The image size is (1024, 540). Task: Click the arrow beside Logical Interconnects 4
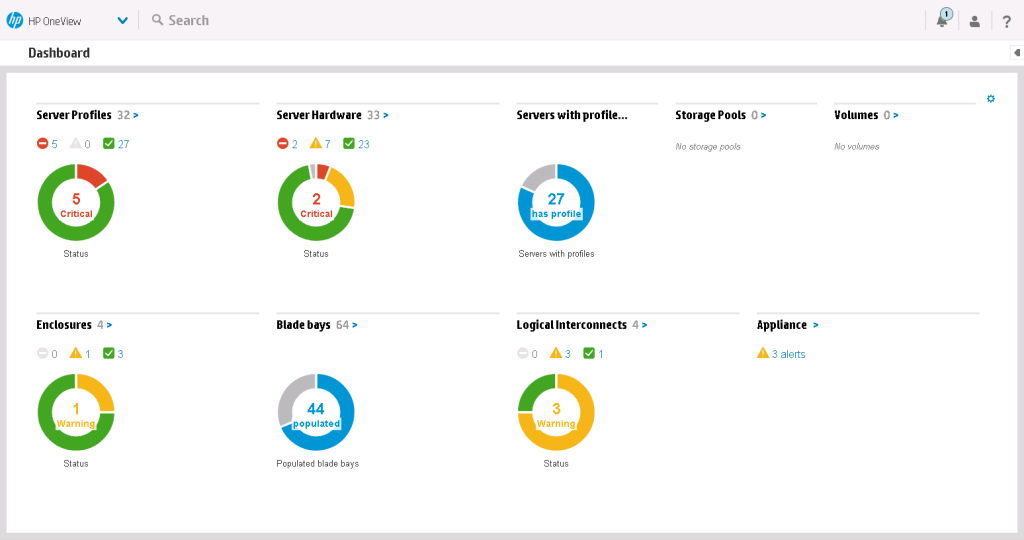click(x=645, y=325)
